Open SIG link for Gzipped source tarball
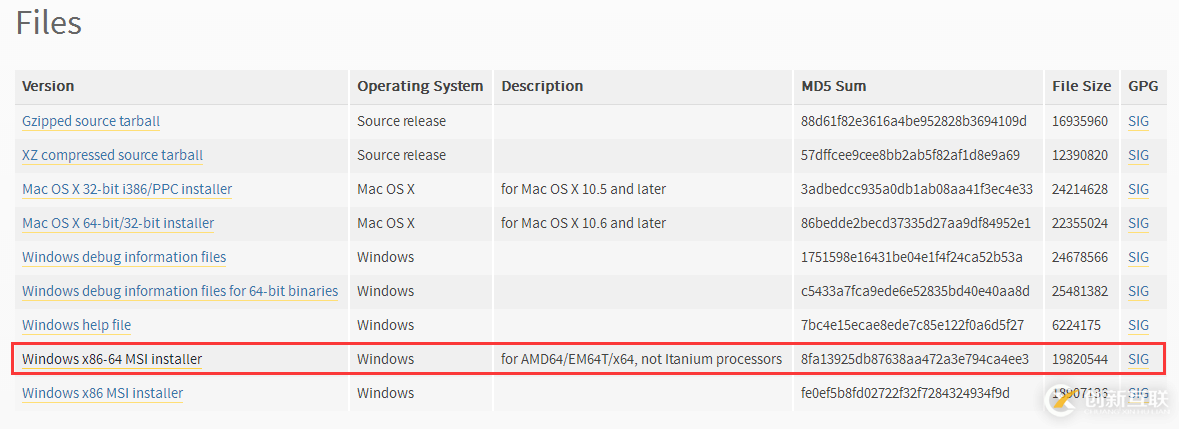The height and width of the screenshot is (429, 1179). point(1138,121)
